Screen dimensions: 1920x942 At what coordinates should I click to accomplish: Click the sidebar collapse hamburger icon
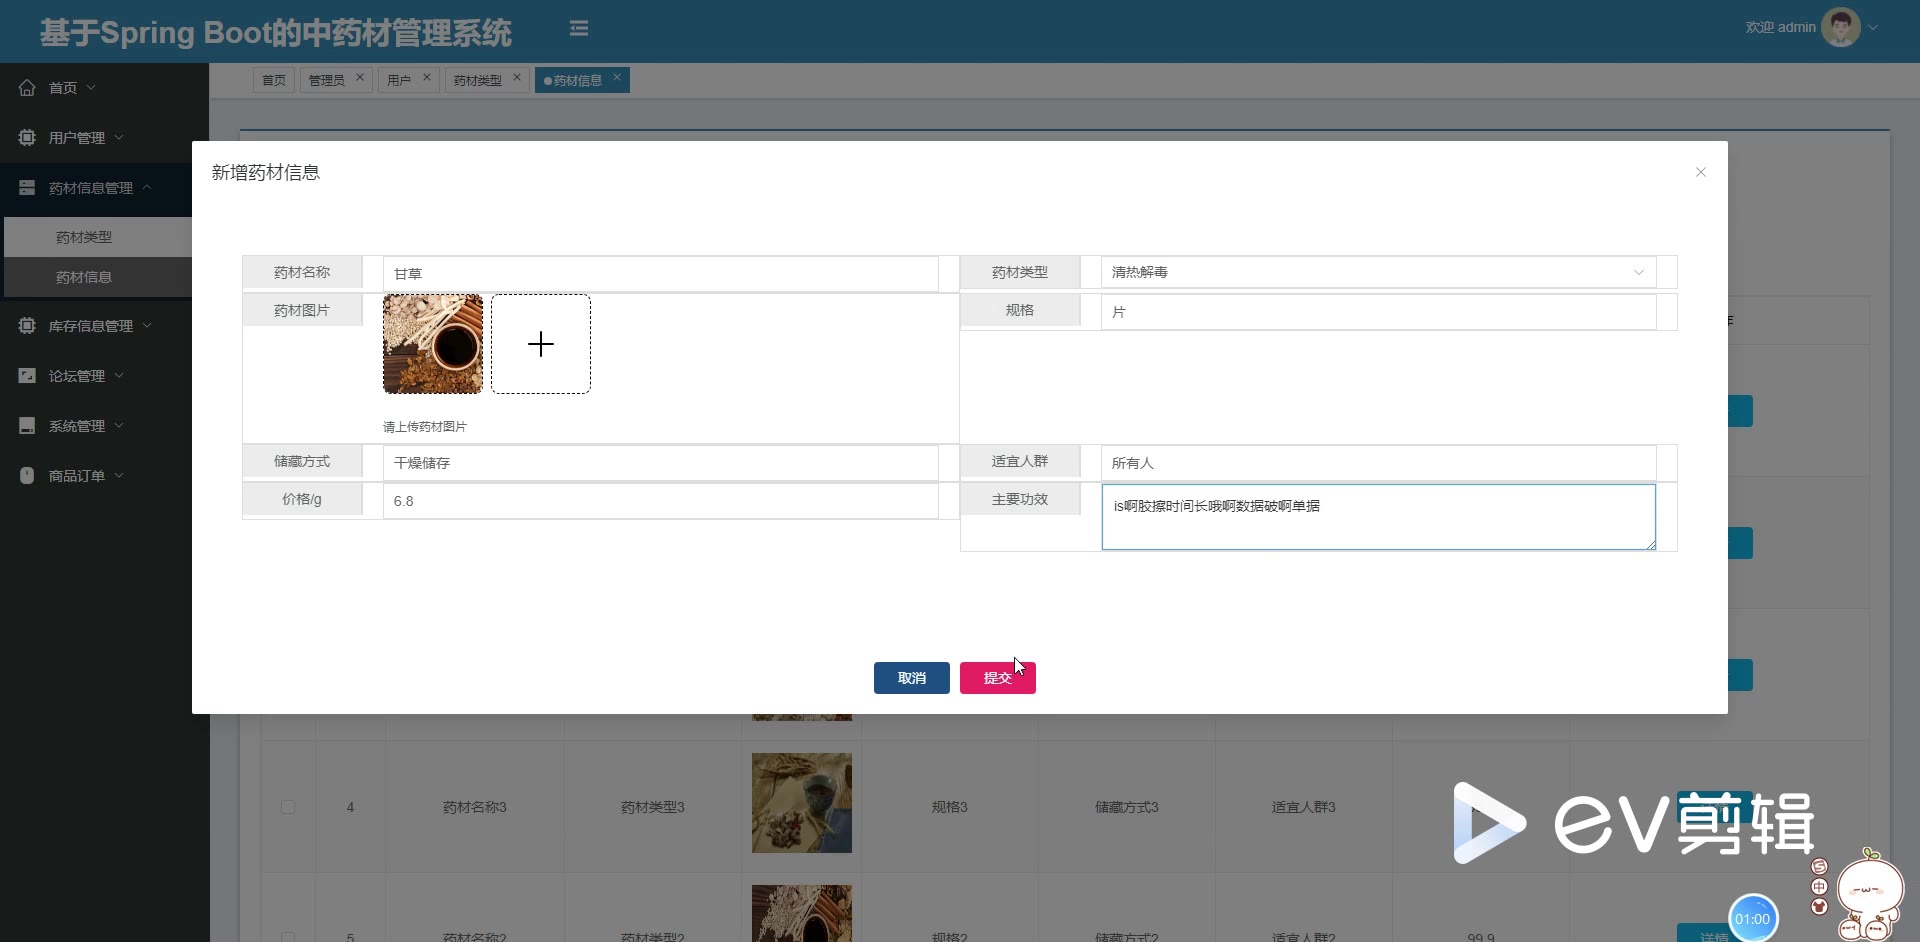579,29
